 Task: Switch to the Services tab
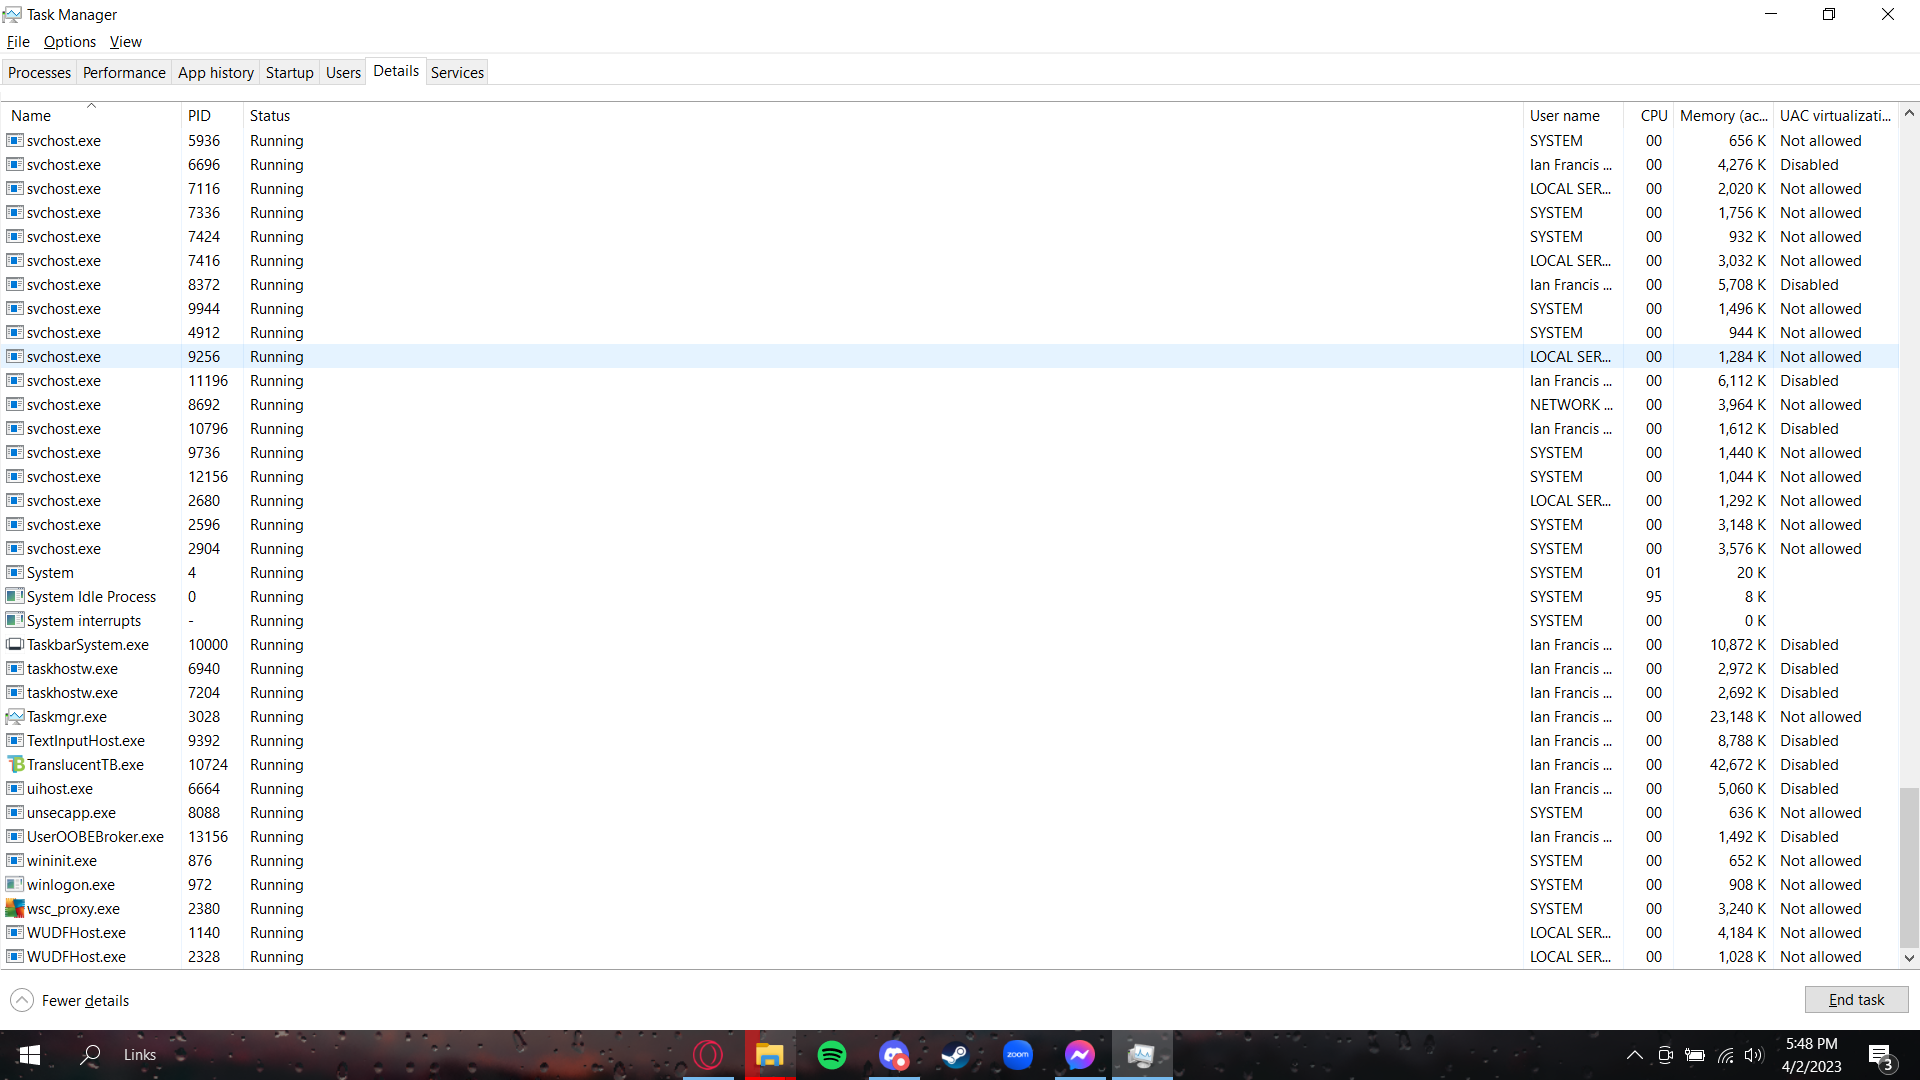457,71
